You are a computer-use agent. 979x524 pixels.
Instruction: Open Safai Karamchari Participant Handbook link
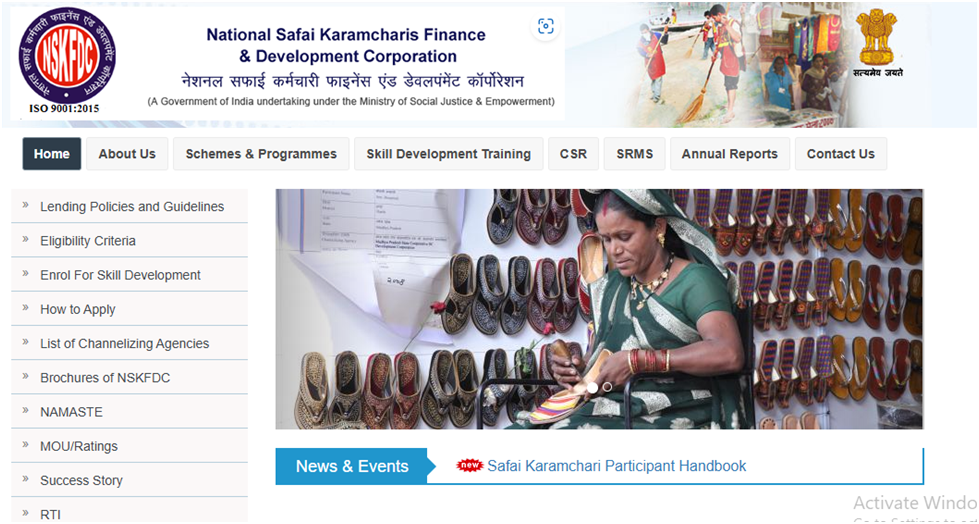[617, 466]
